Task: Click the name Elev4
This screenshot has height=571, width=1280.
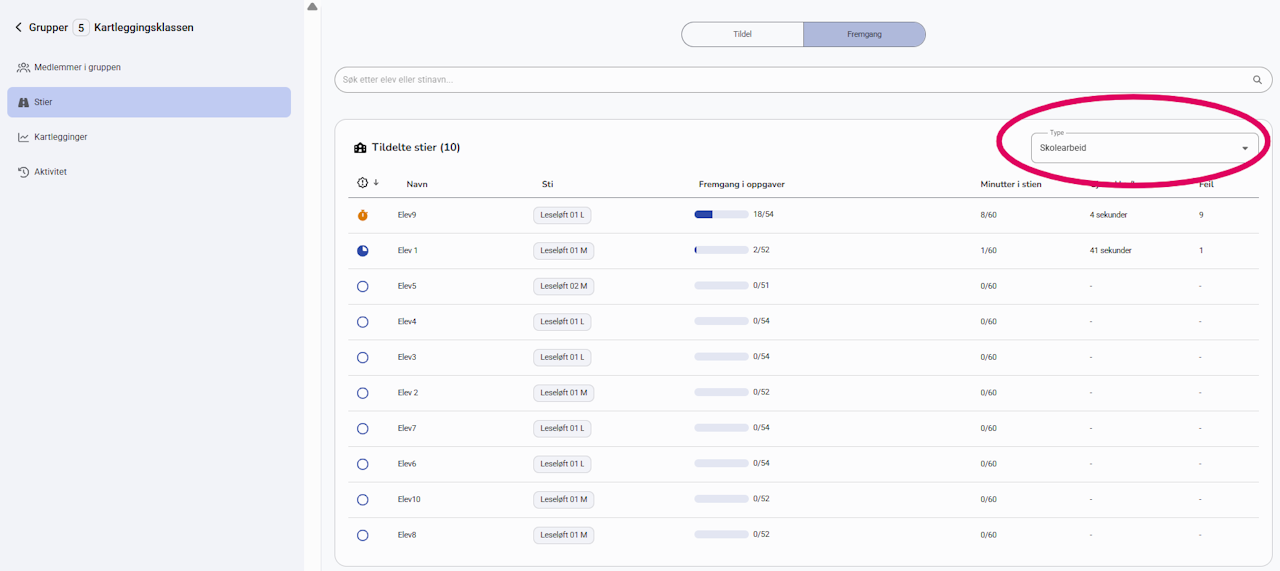Action: [x=407, y=322]
